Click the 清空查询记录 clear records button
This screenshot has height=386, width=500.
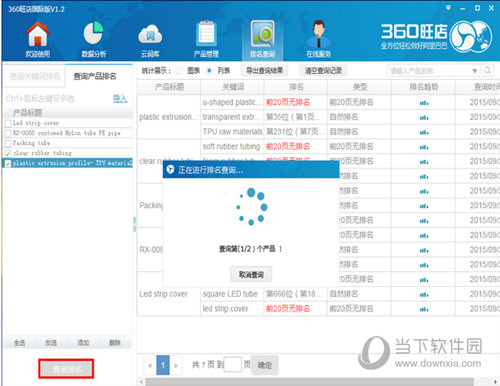tap(323, 70)
